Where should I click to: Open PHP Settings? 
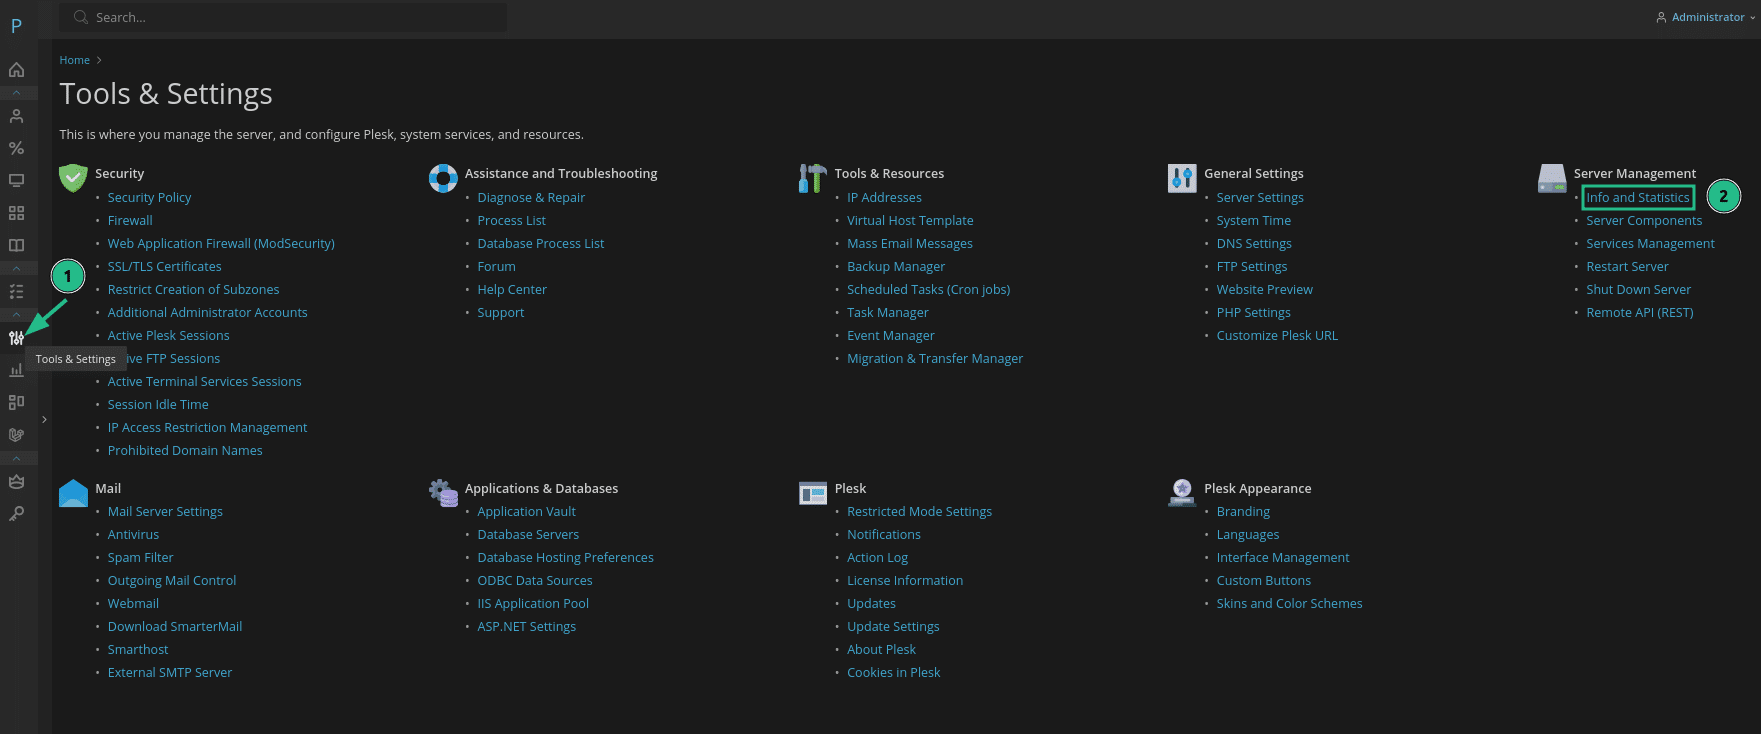point(1253,313)
